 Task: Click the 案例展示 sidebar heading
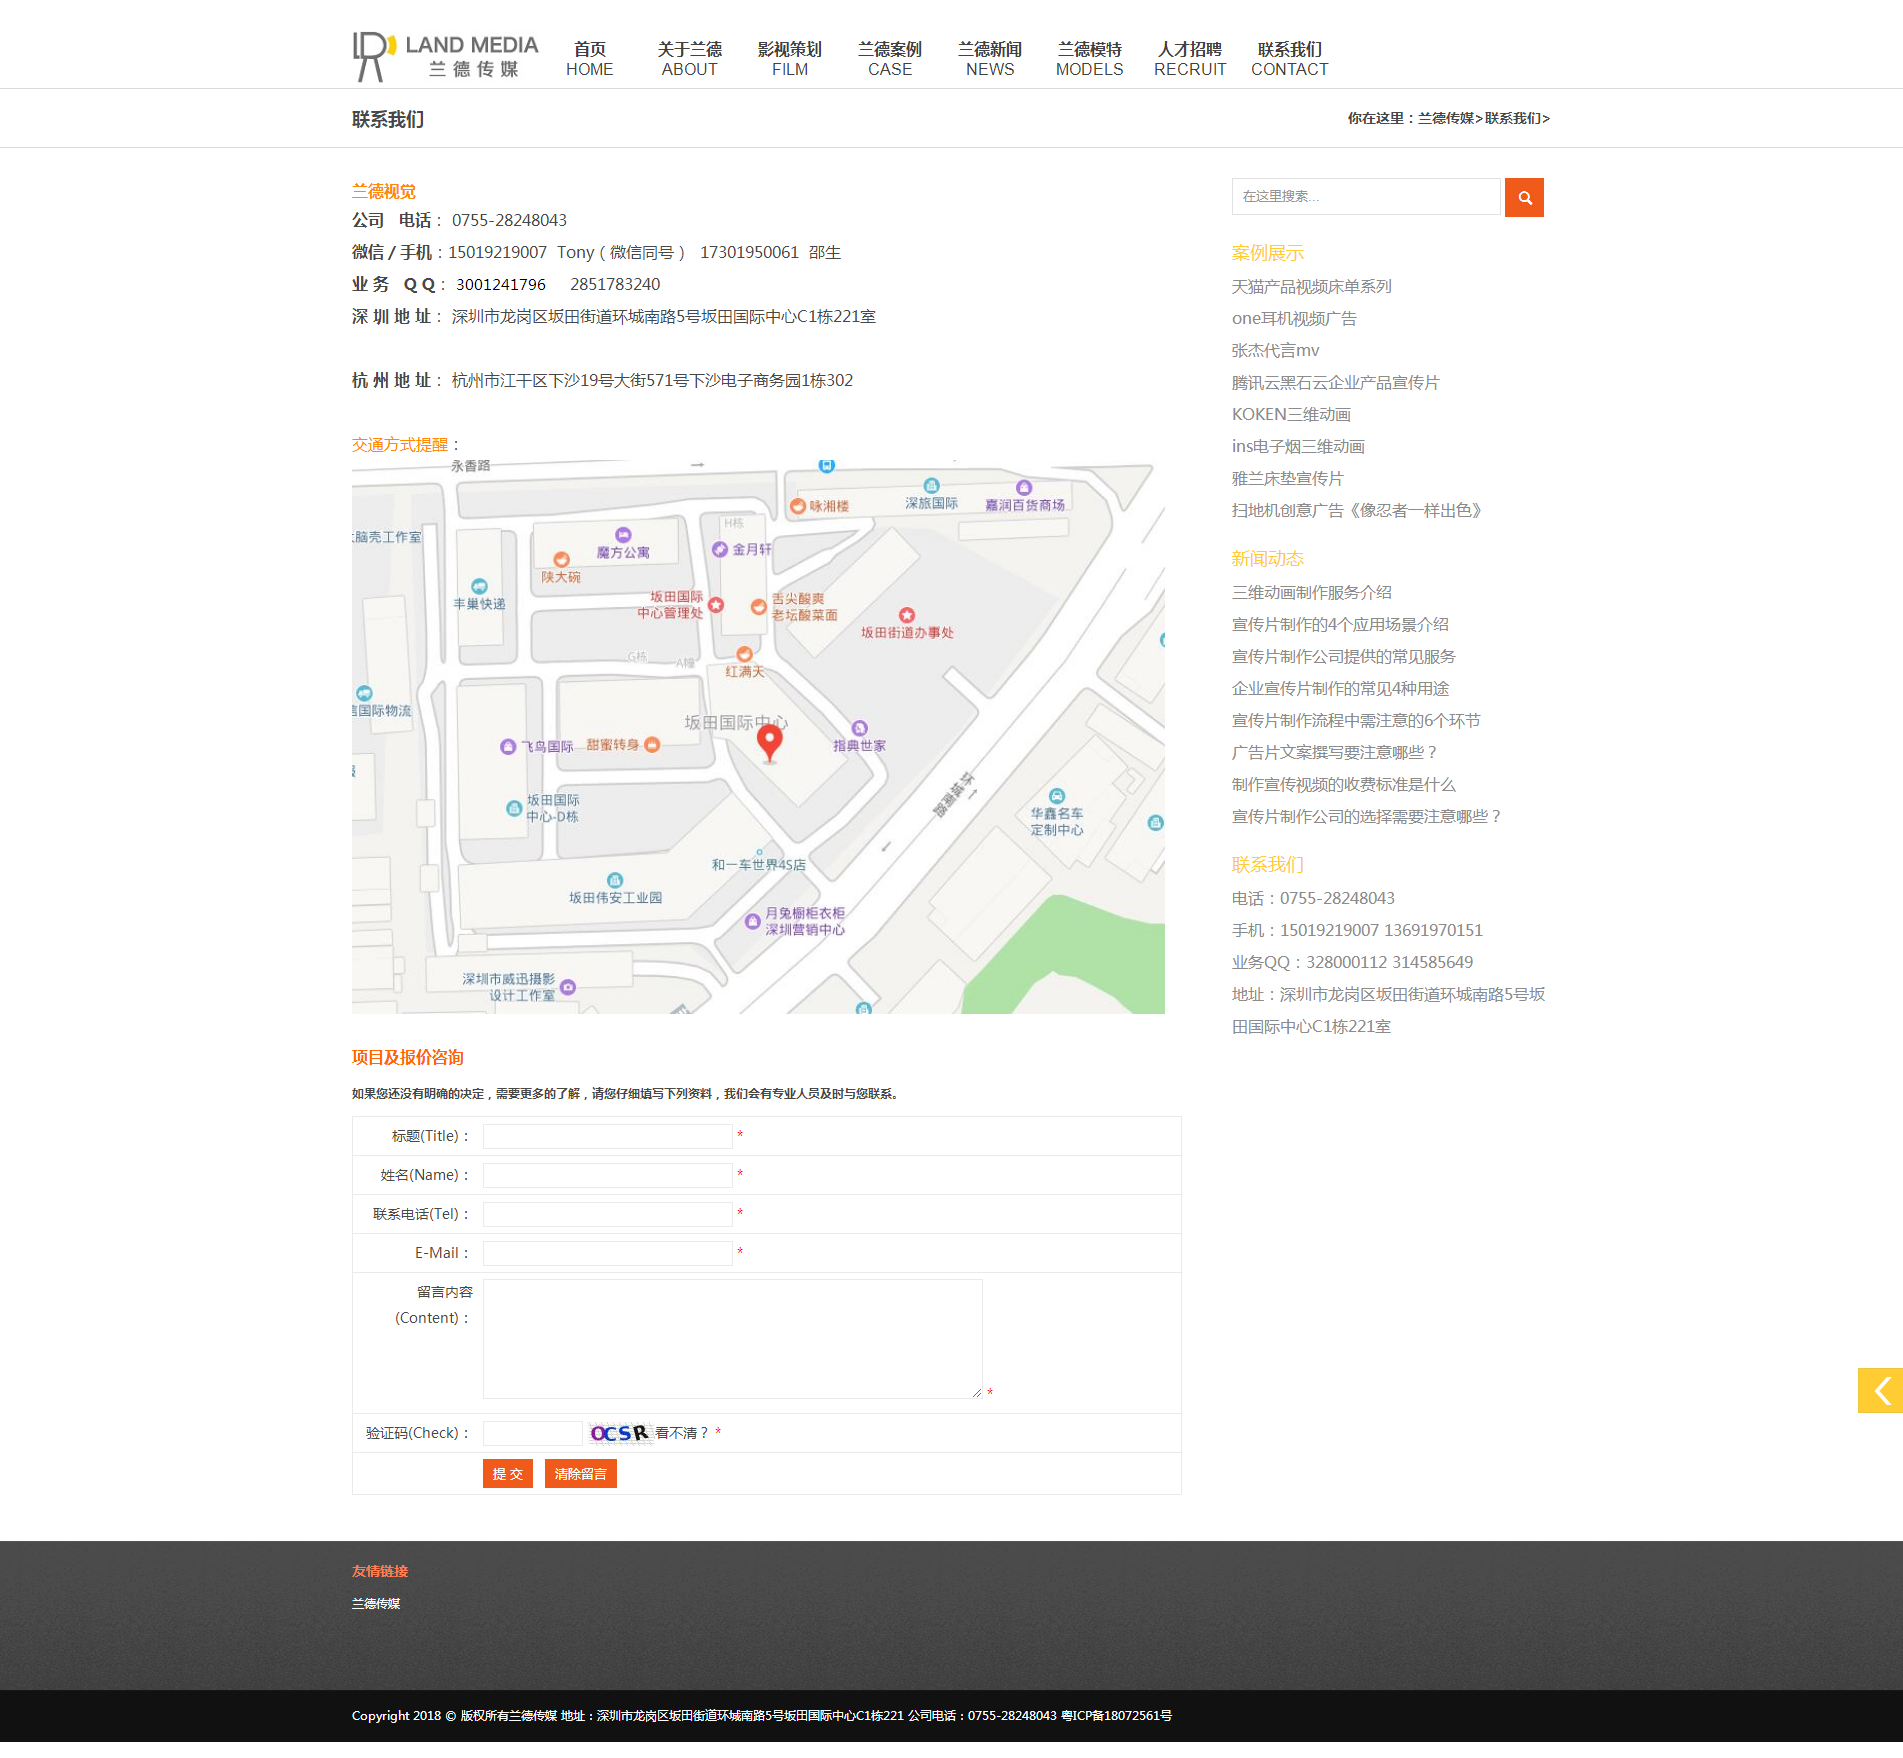[x=1268, y=253]
